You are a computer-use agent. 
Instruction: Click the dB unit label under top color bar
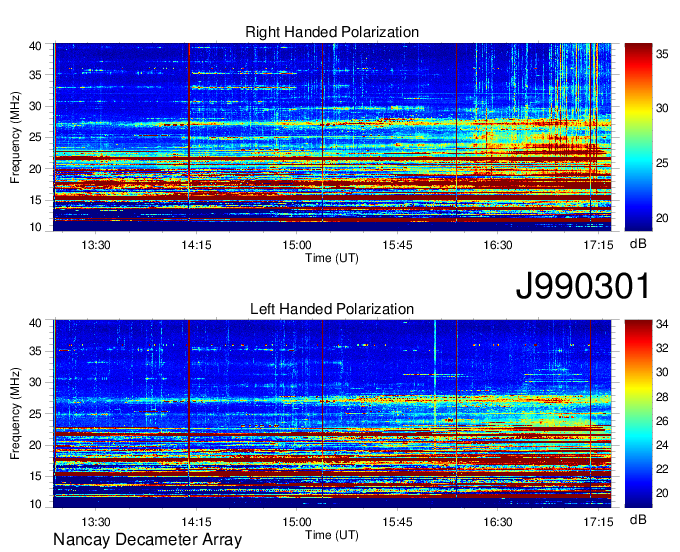pyautogui.click(x=638, y=244)
